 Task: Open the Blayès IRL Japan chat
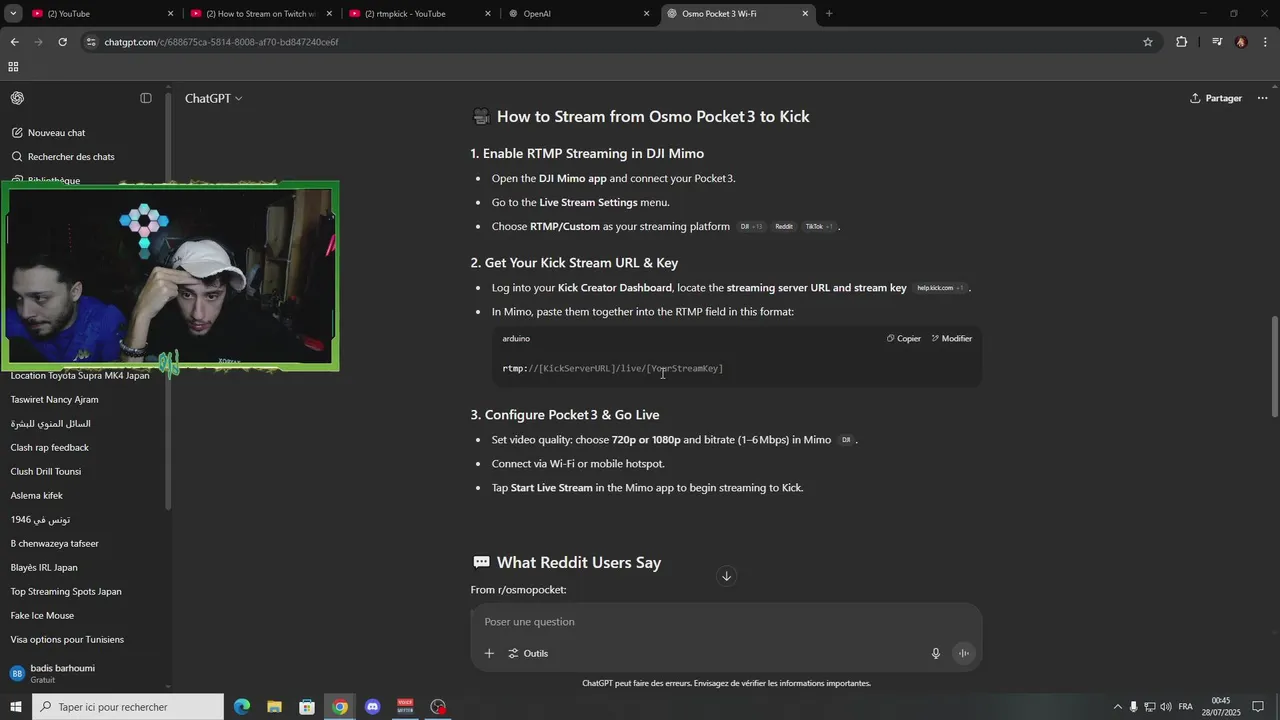(44, 568)
